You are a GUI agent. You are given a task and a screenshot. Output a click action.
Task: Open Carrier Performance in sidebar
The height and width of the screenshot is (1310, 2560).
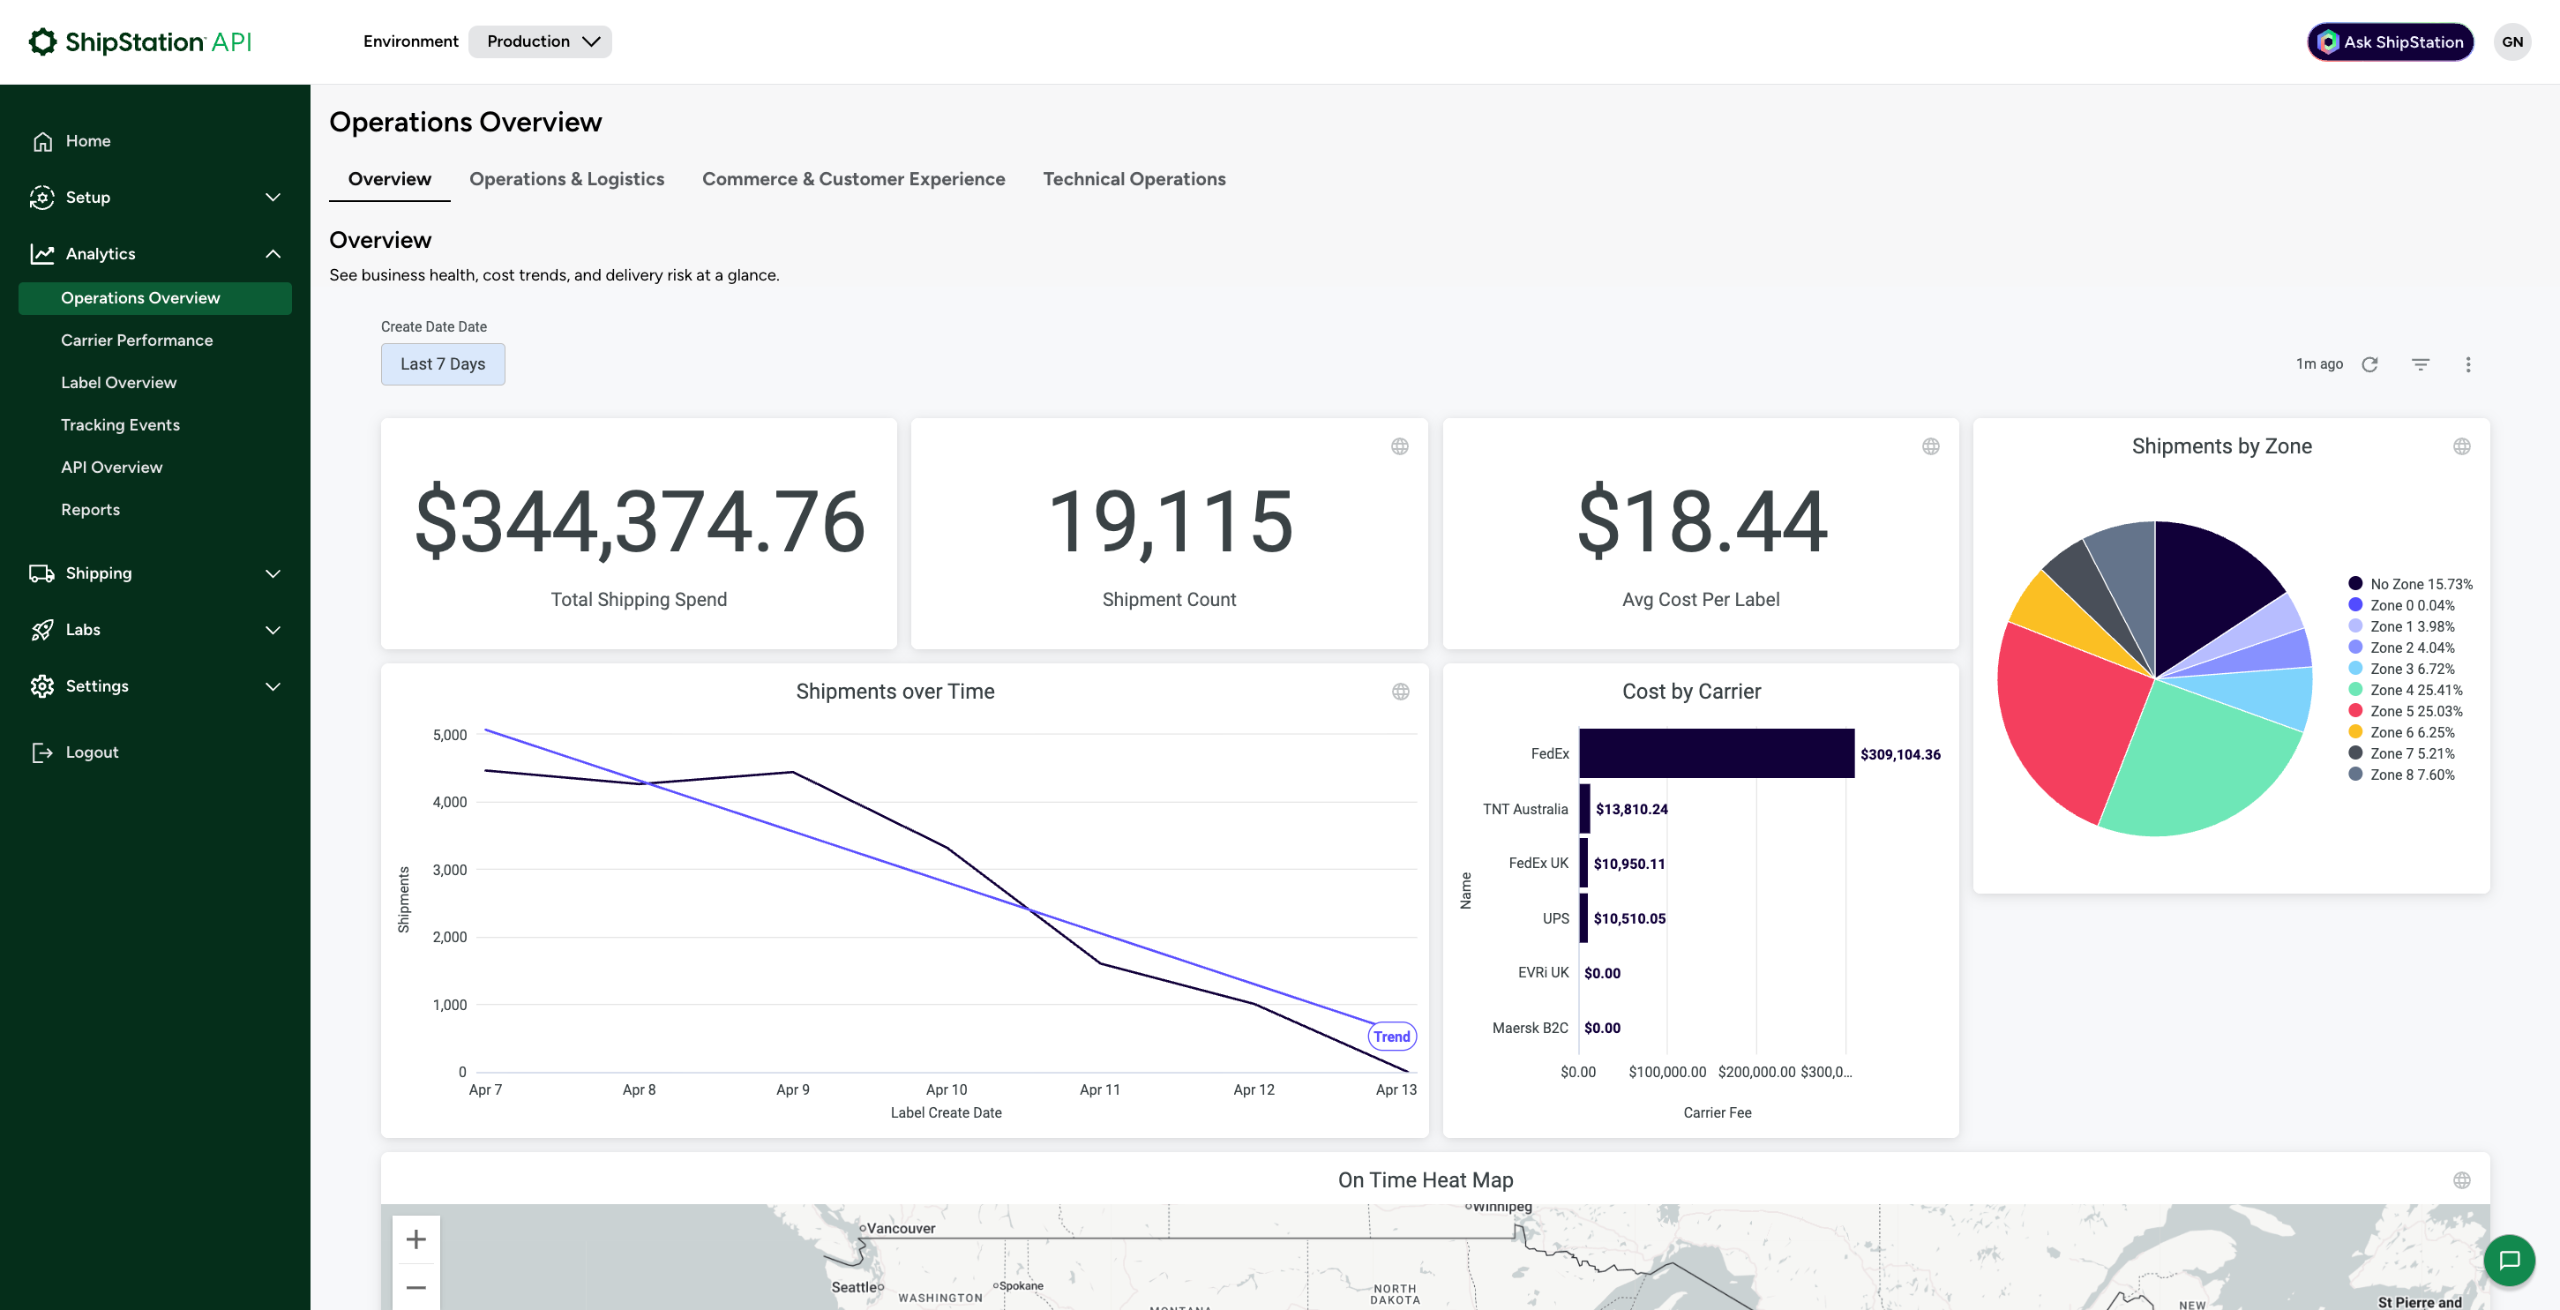click(137, 340)
